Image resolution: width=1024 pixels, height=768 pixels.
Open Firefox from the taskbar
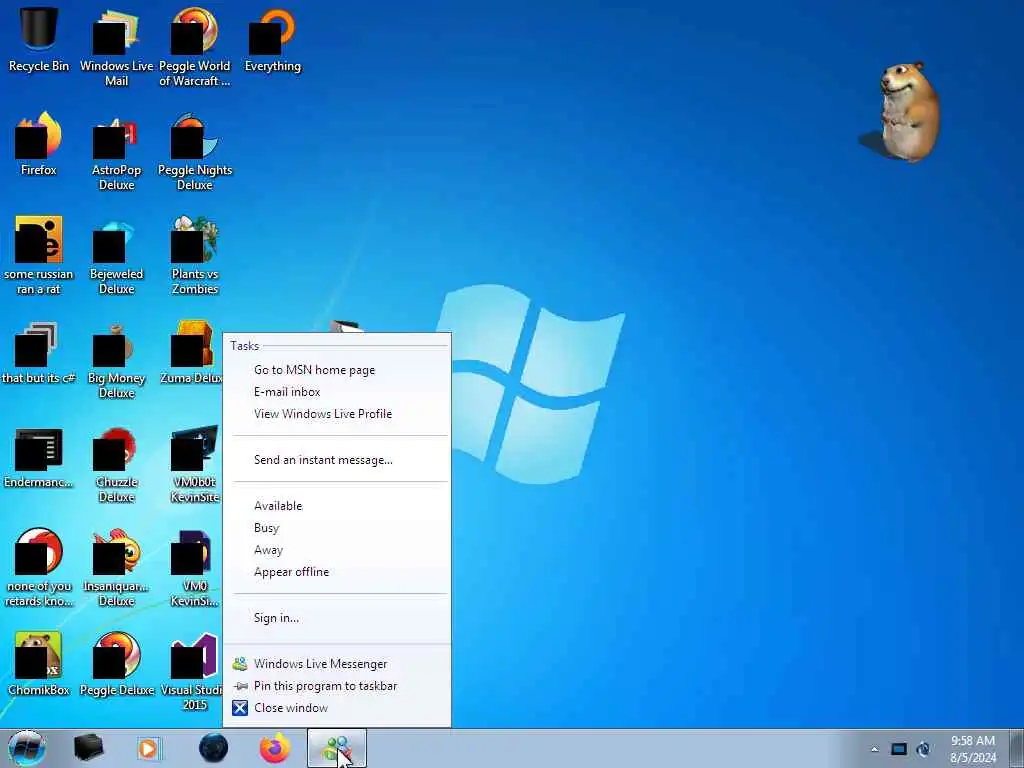275,748
